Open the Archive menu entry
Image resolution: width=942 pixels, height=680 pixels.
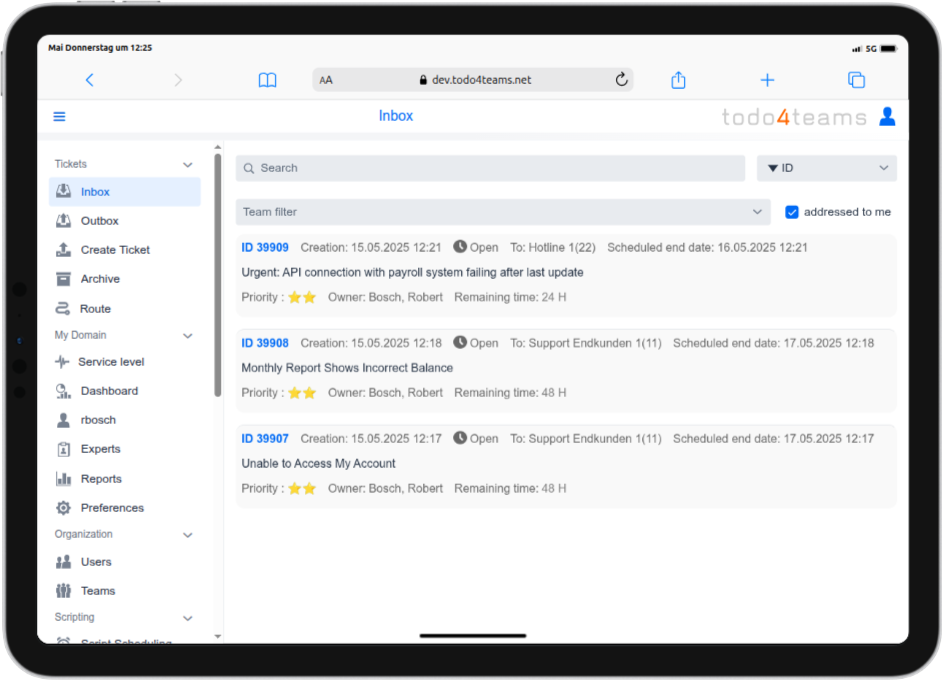tap(124, 279)
